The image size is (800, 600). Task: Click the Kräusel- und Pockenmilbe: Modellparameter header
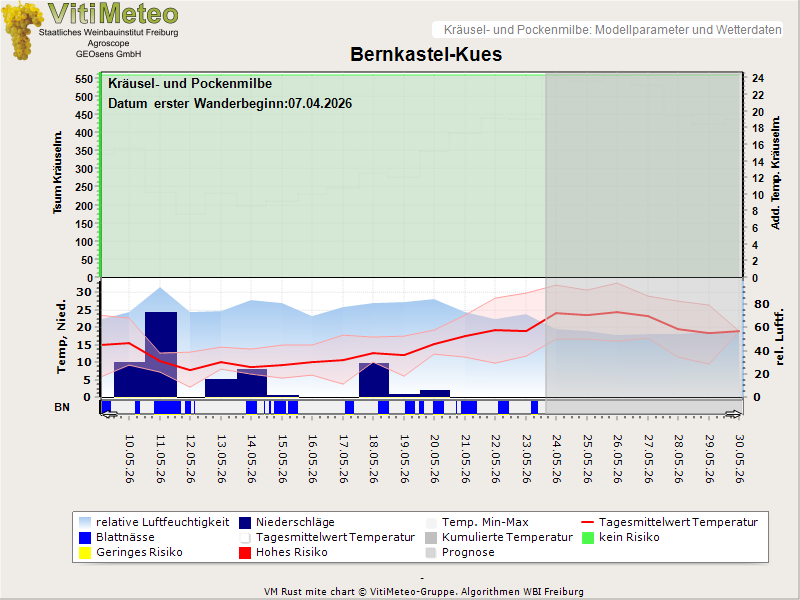tap(612, 30)
